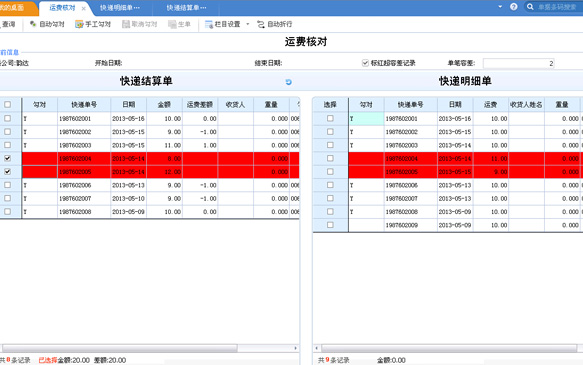Open the help question mark icon

pos(513,7)
